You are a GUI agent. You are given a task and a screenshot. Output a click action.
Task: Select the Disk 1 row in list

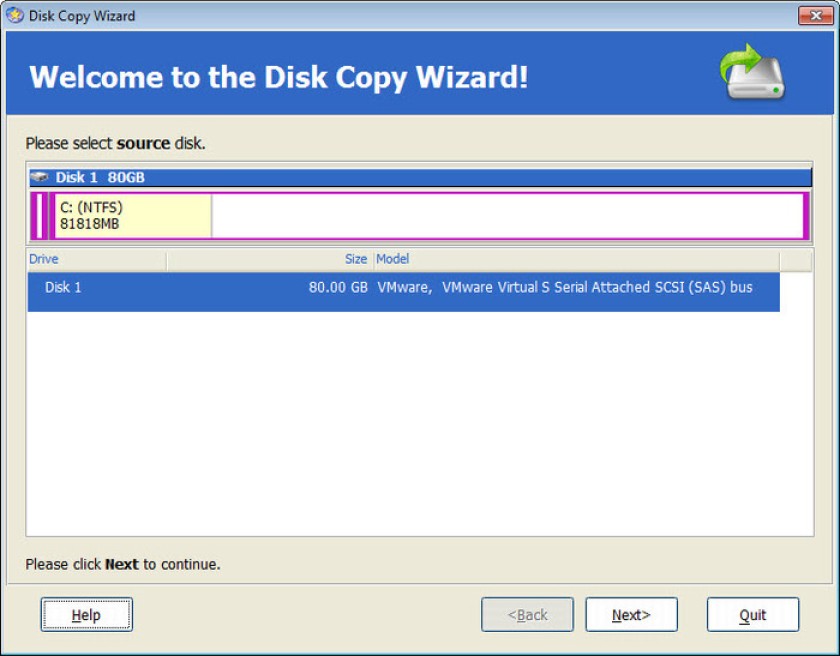tap(403, 292)
